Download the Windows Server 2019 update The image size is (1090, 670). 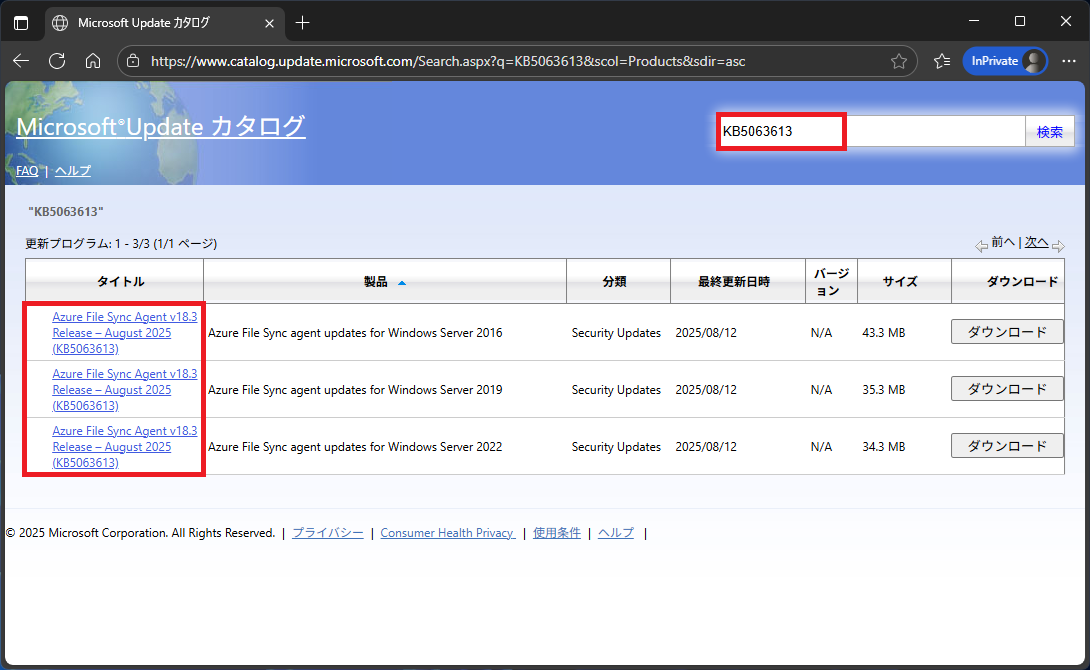1007,389
